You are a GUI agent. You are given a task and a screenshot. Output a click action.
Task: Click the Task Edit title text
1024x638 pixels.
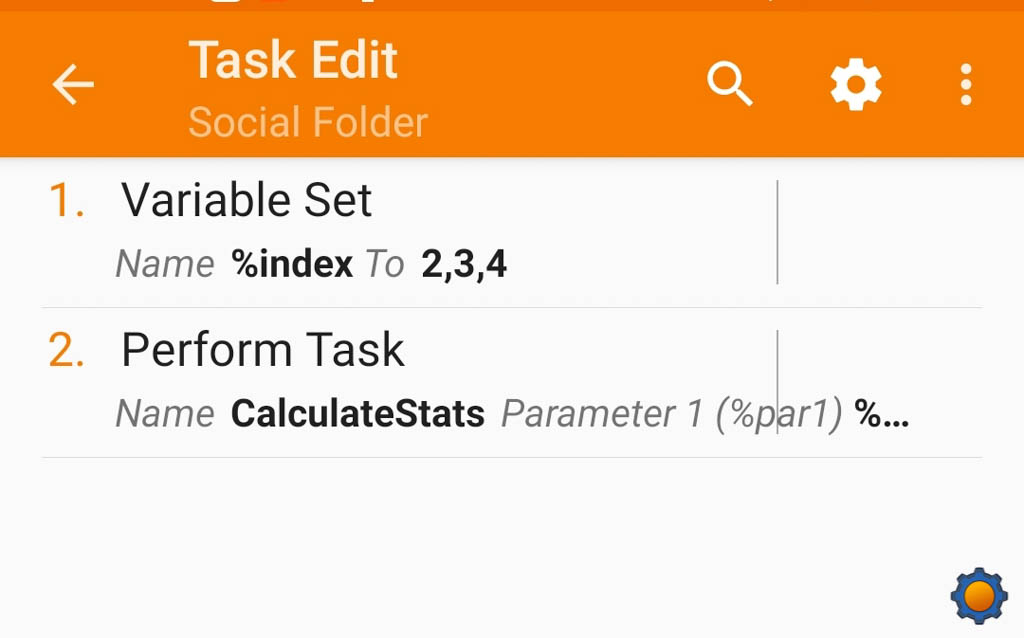293,60
